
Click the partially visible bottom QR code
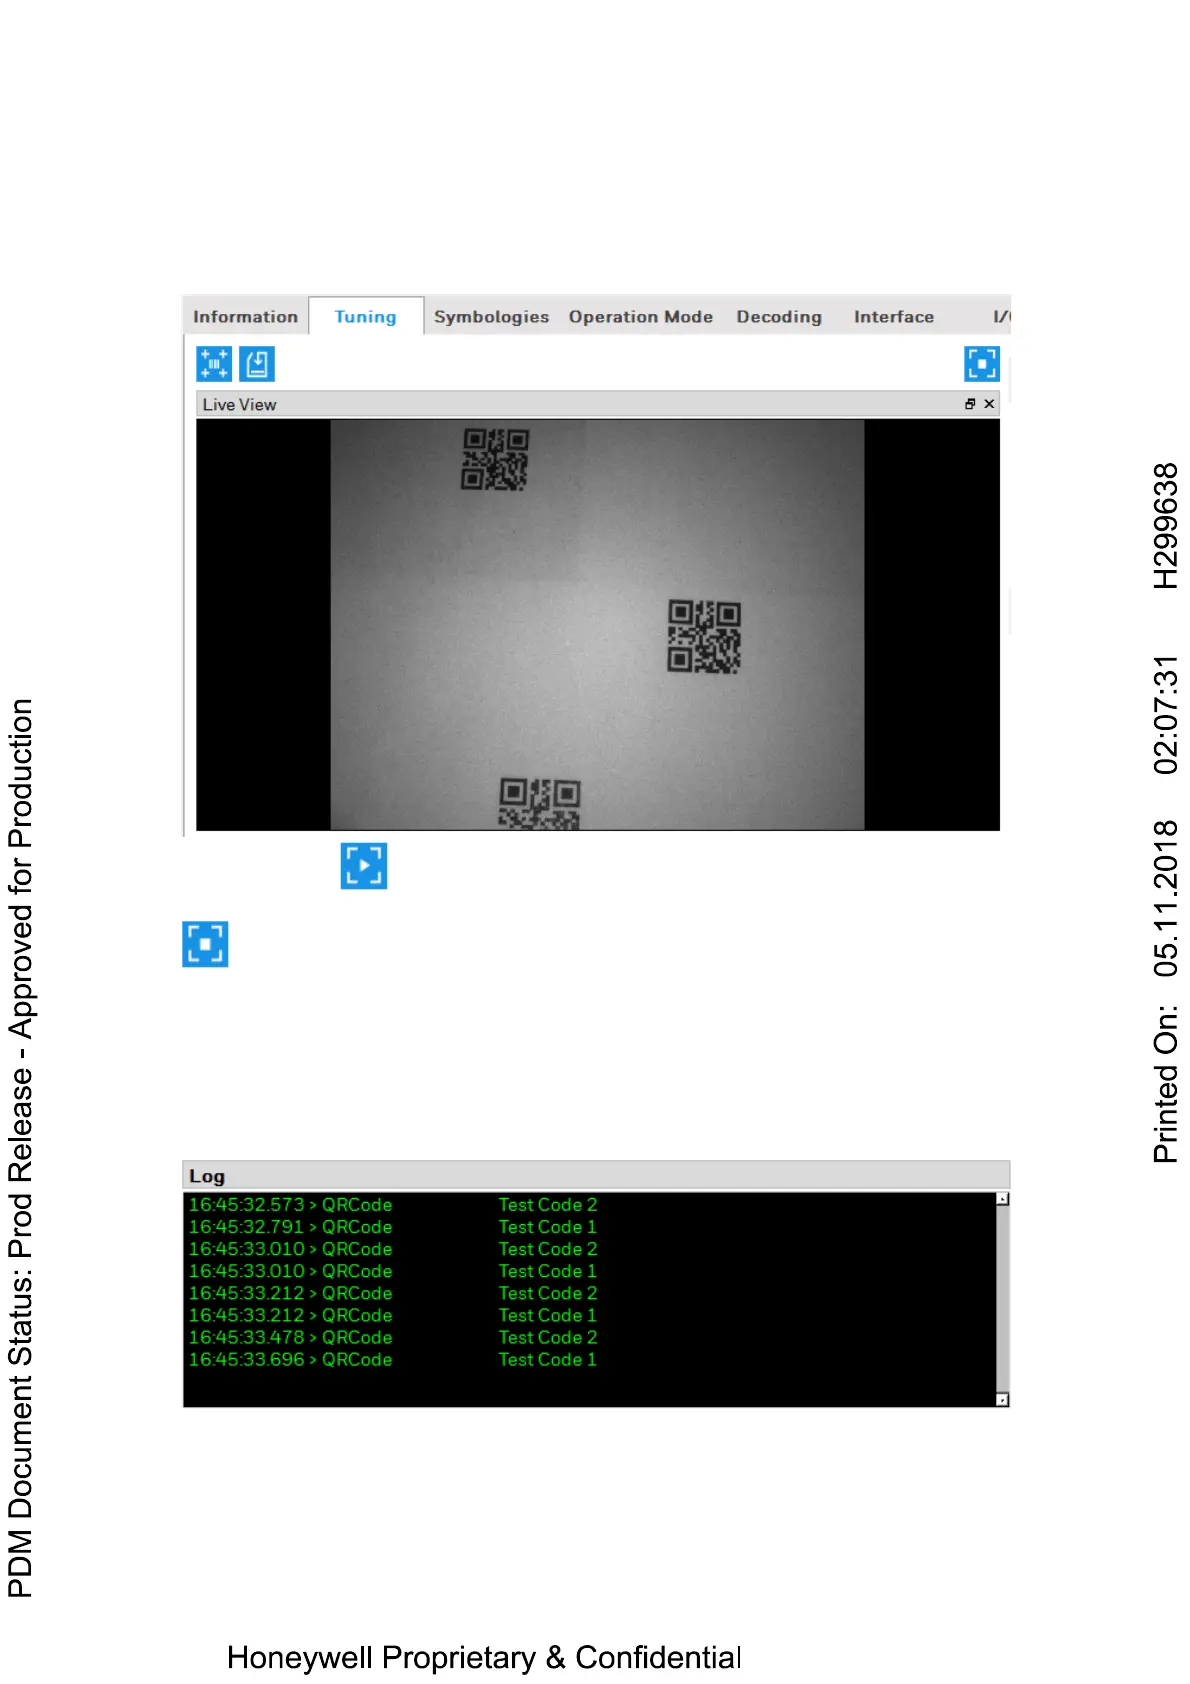pos(539,804)
